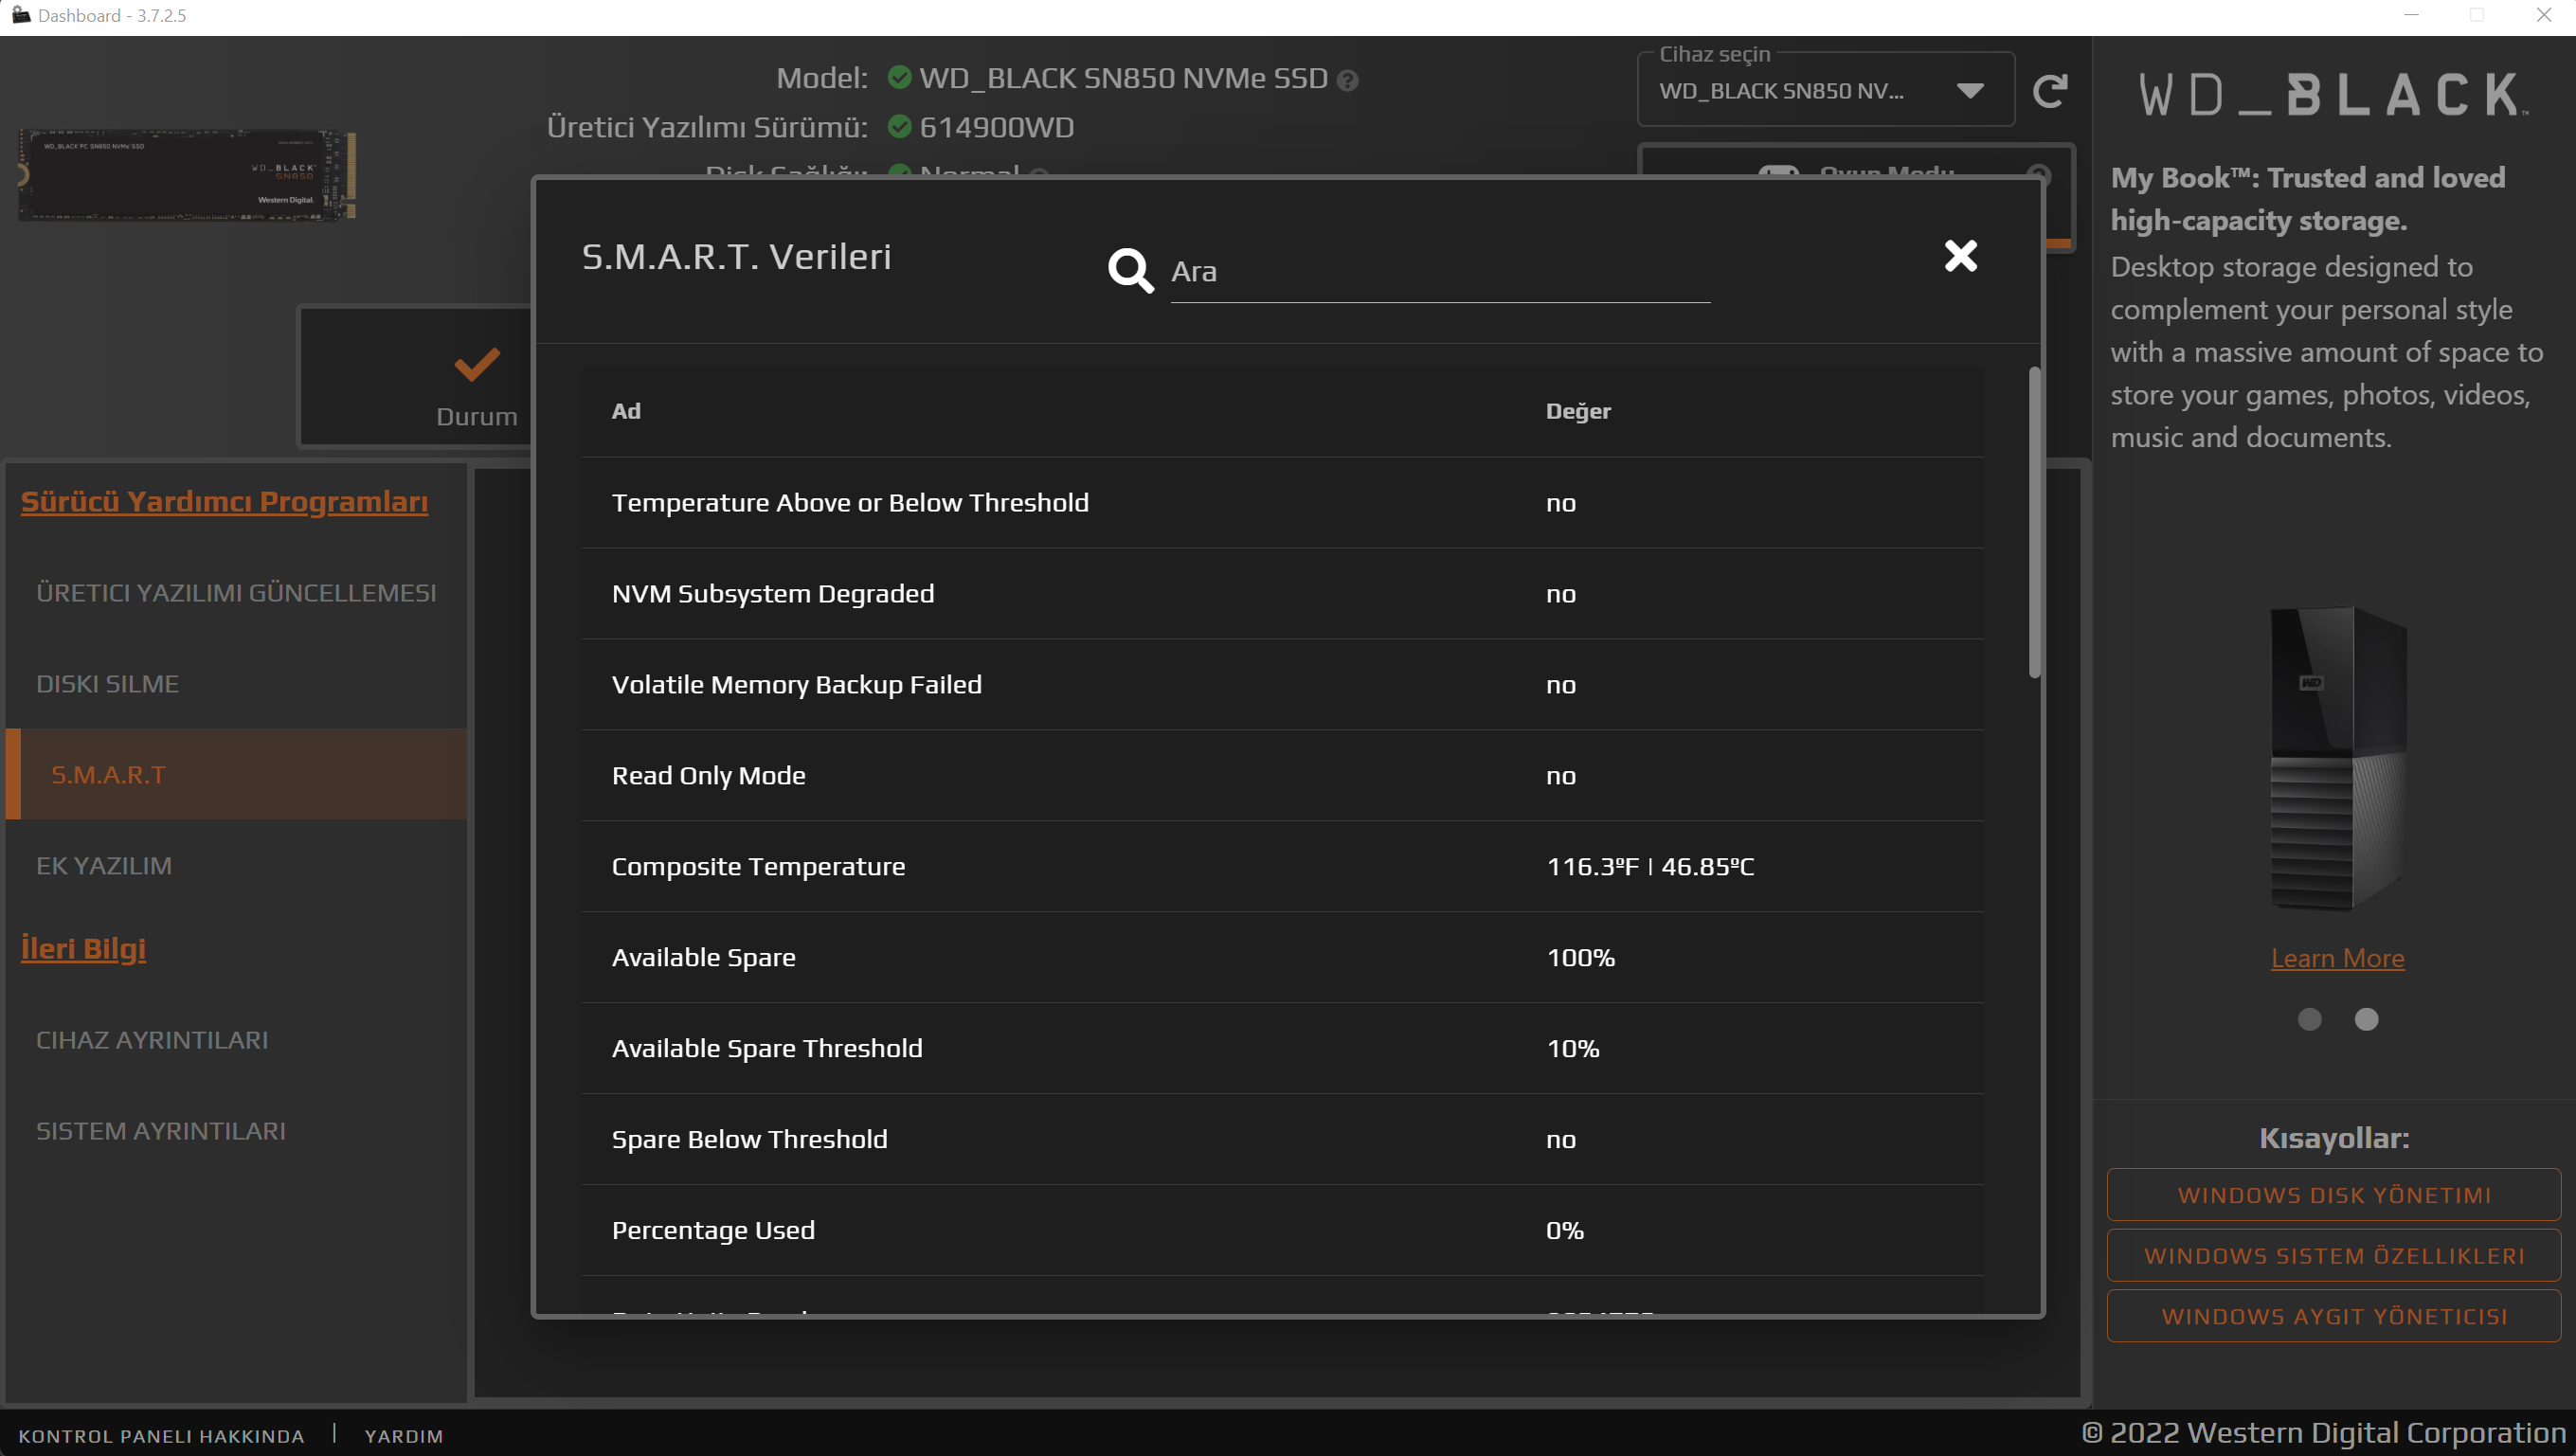Click the My Book product image
The height and width of the screenshot is (1456, 2576).
[2337, 759]
